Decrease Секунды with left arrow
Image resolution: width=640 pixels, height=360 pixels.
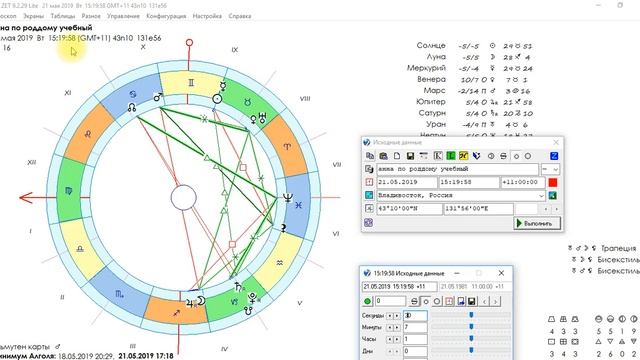(390, 316)
